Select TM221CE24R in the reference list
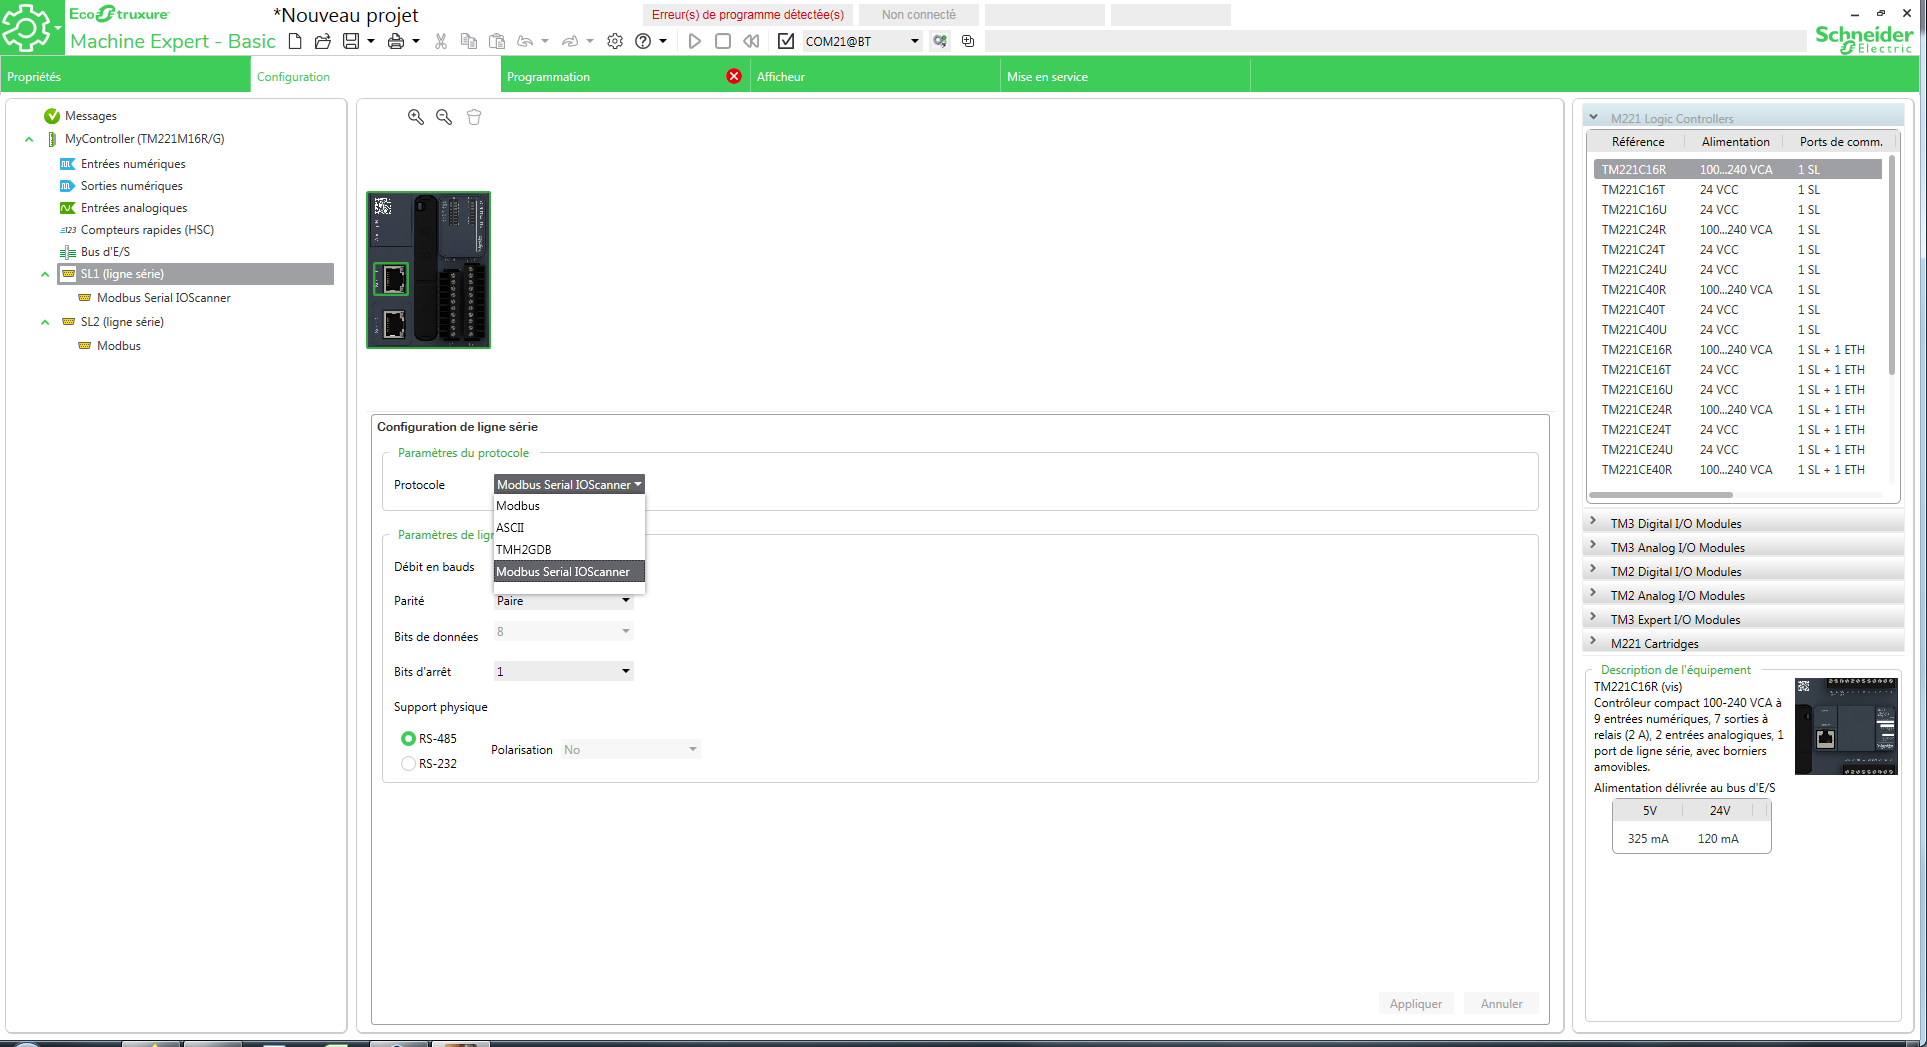This screenshot has height=1047, width=1927. (1738, 410)
